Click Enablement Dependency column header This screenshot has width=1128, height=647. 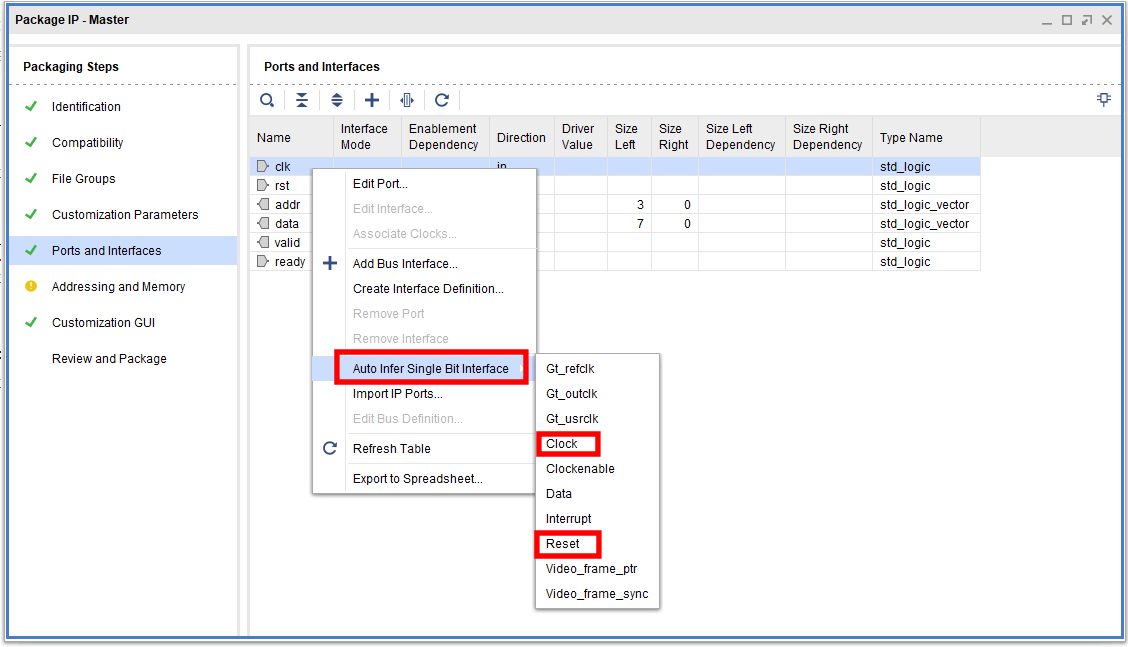(x=445, y=137)
